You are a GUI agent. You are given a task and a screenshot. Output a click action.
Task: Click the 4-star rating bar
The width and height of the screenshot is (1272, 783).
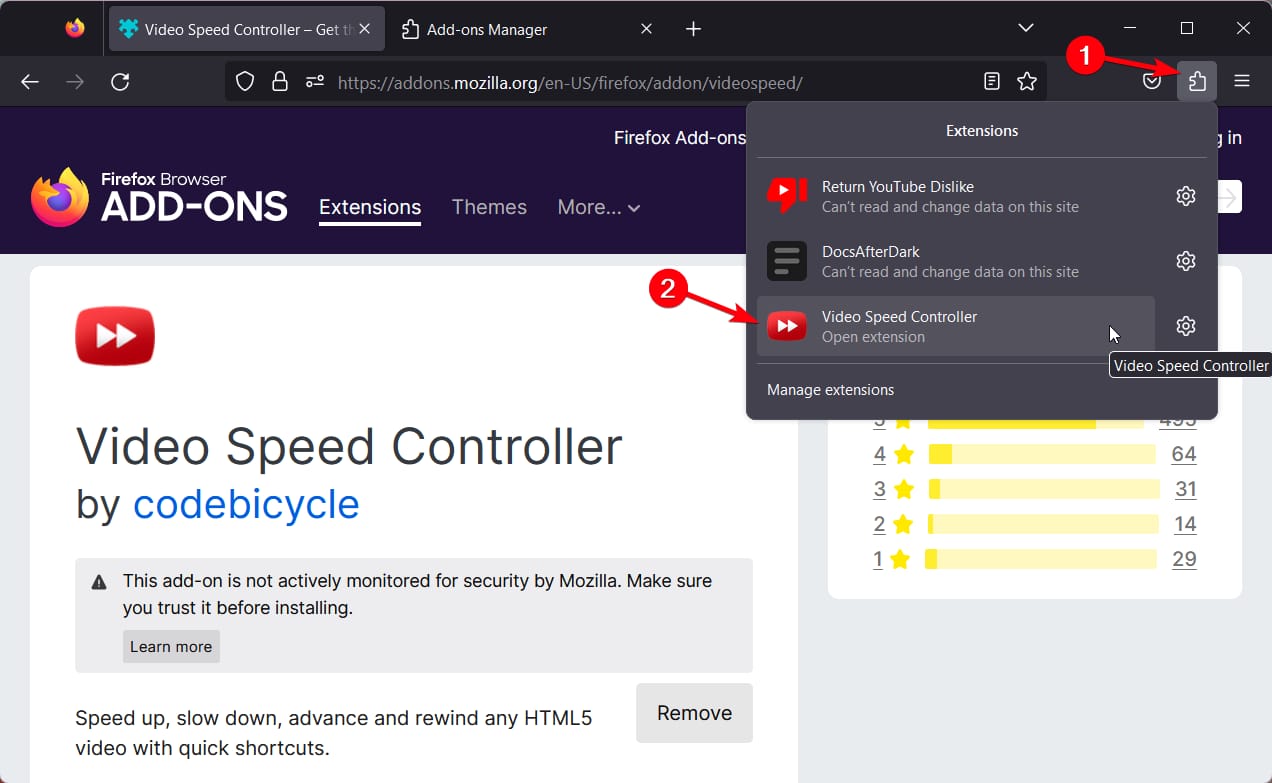tap(1042, 454)
